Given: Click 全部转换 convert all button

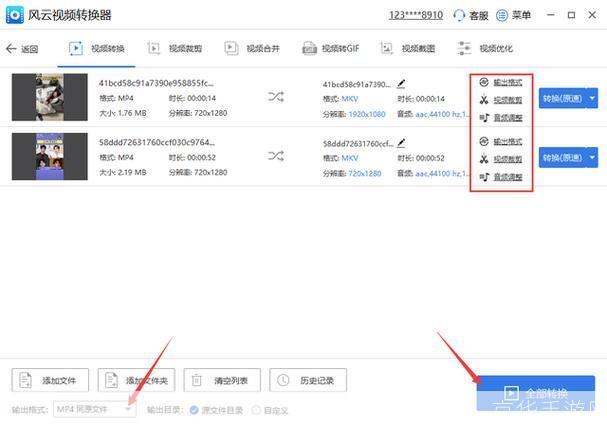Looking at the screenshot, I should pos(536,393).
